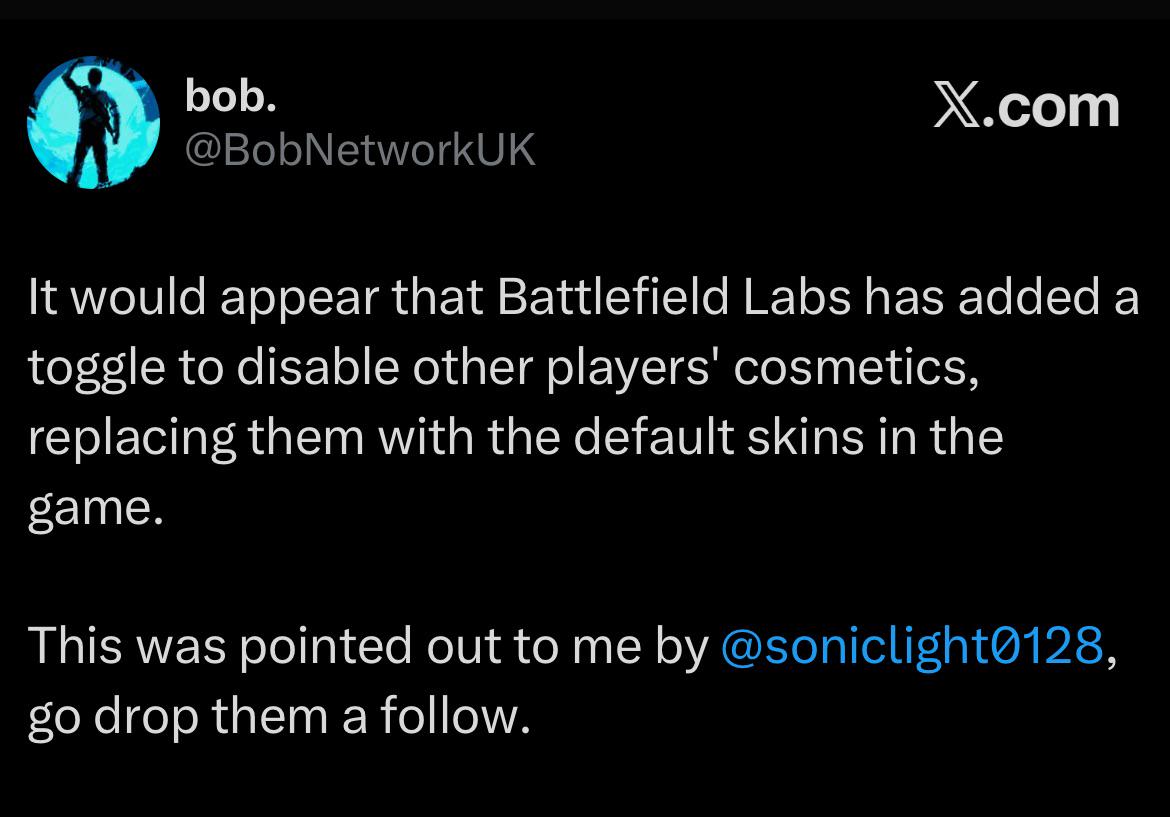Open the display name "bob."
The image size is (1170, 817).
pos(230,97)
